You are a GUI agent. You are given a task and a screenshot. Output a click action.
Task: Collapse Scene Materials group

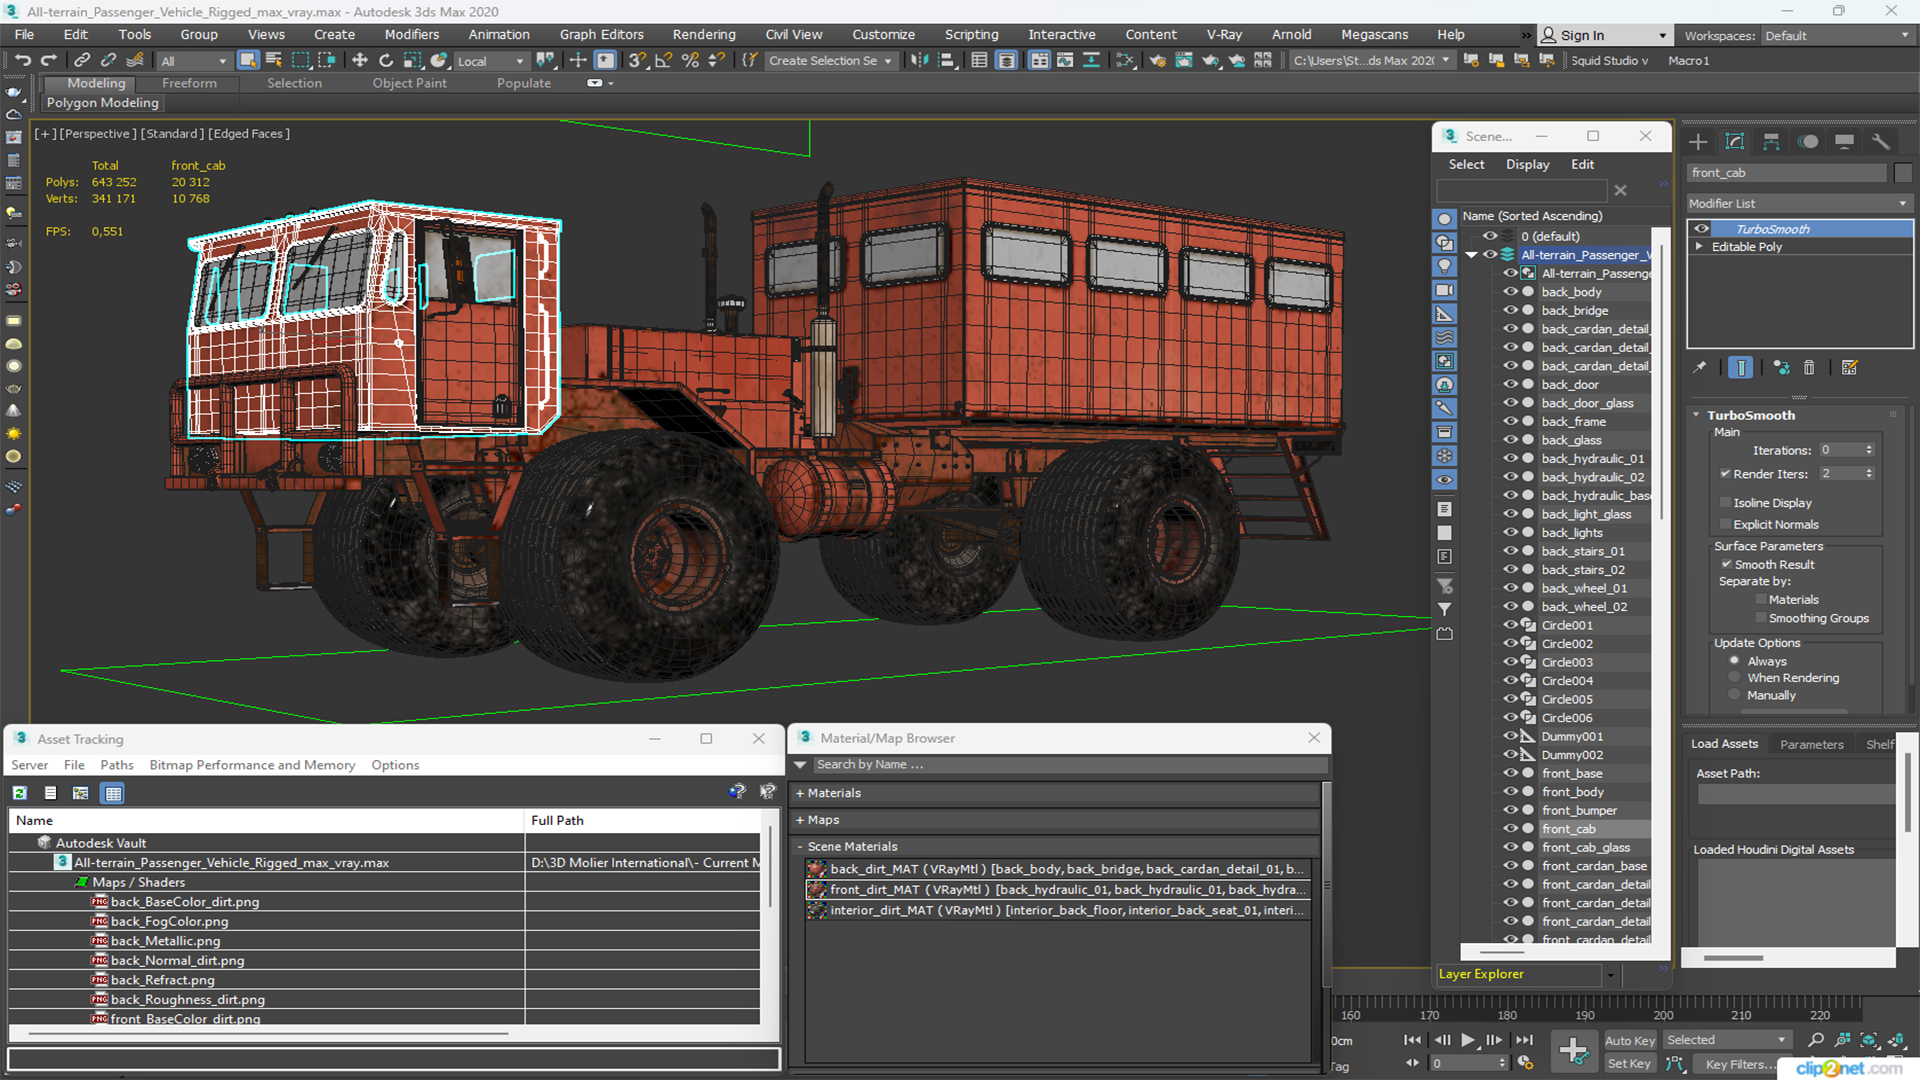point(800,847)
